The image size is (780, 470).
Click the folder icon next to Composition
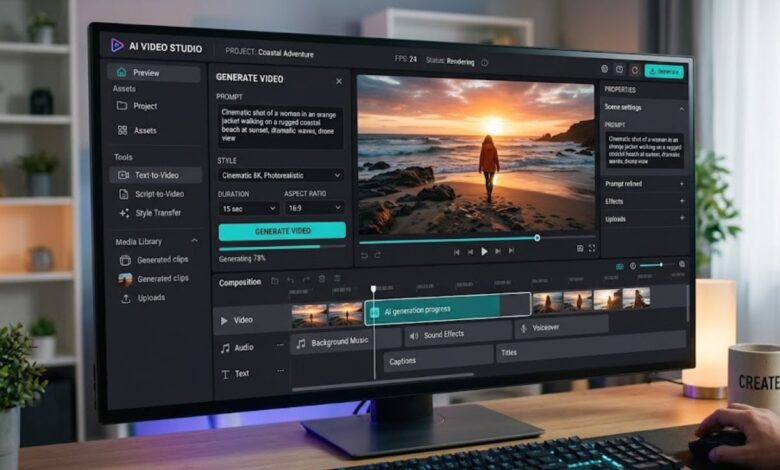(275, 281)
